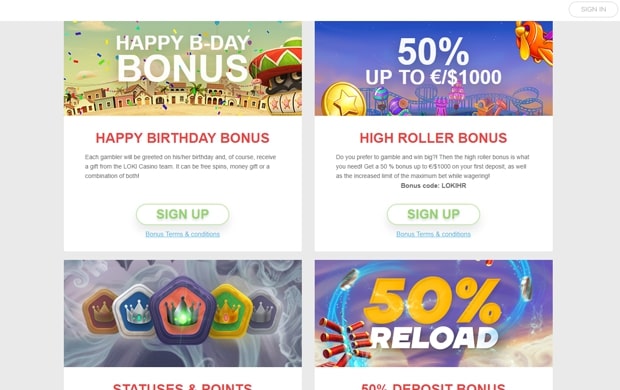This screenshot has width=620, height=390.
Task: Click the red firecrackers in Reload banner
Action: coord(342,340)
